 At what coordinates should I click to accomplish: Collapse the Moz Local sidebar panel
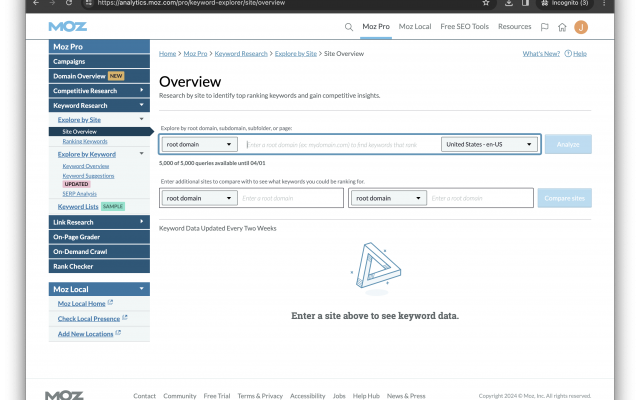[x=142, y=289]
